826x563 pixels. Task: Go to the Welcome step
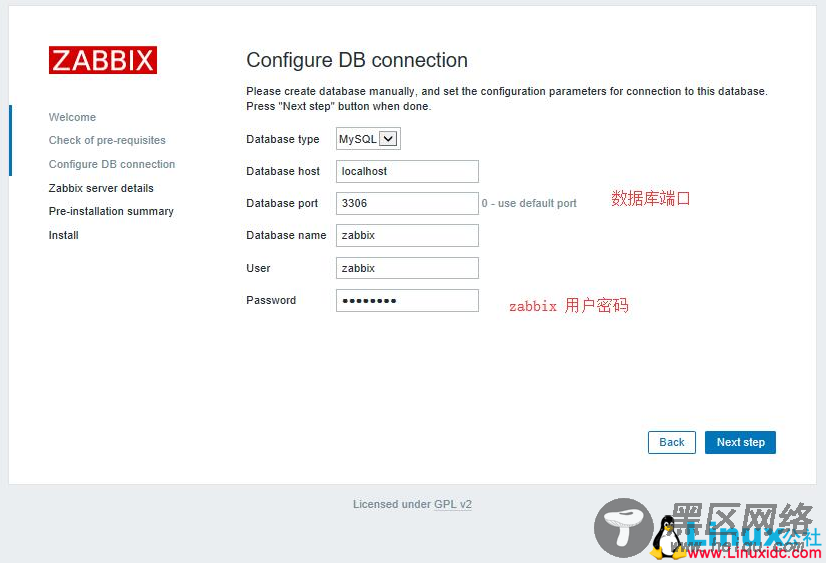pyautogui.click(x=72, y=117)
